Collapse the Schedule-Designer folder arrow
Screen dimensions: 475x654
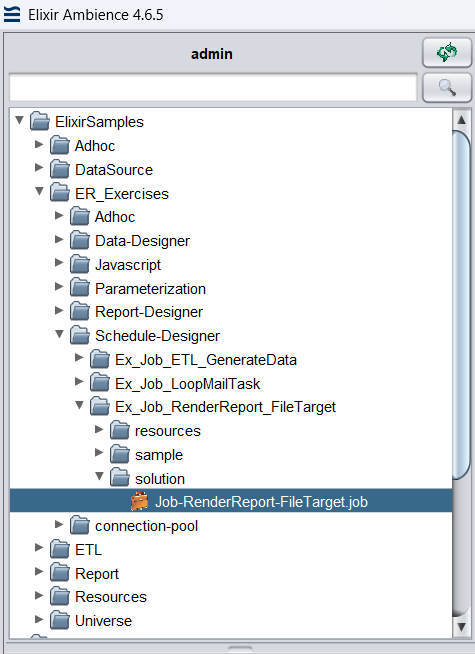[x=59, y=334]
